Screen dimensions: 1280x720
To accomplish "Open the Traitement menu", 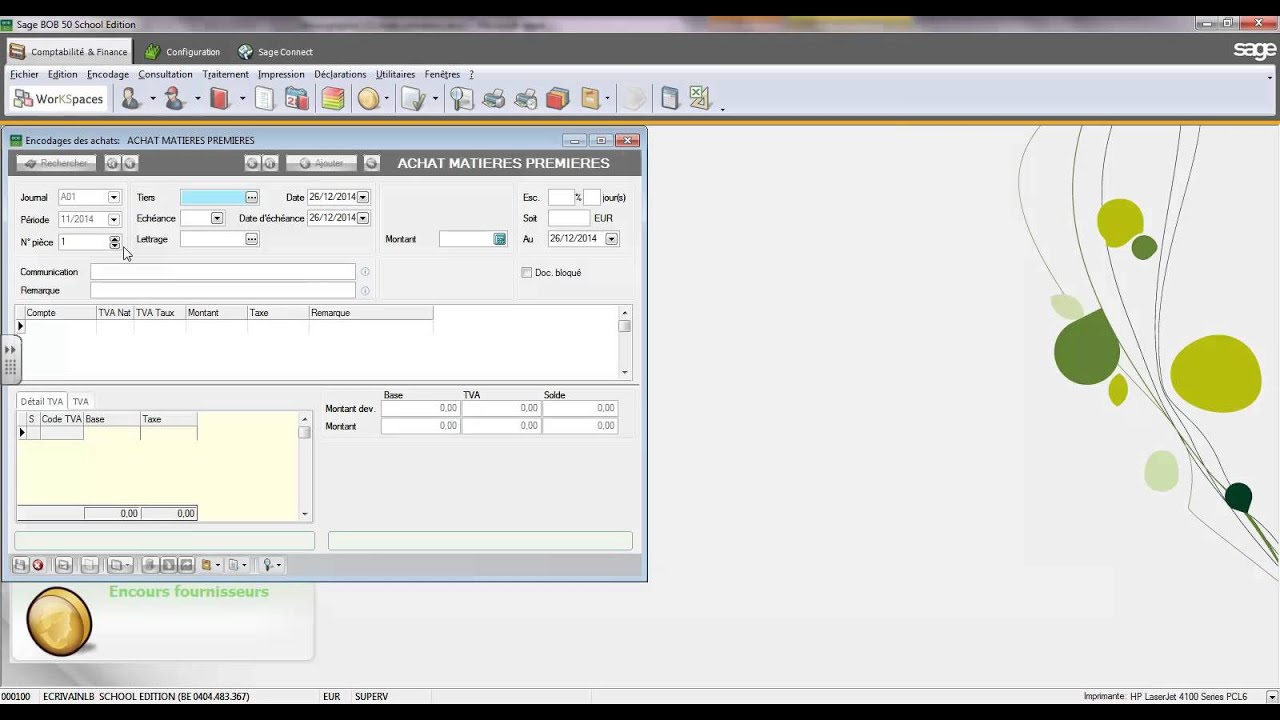I will click(225, 74).
